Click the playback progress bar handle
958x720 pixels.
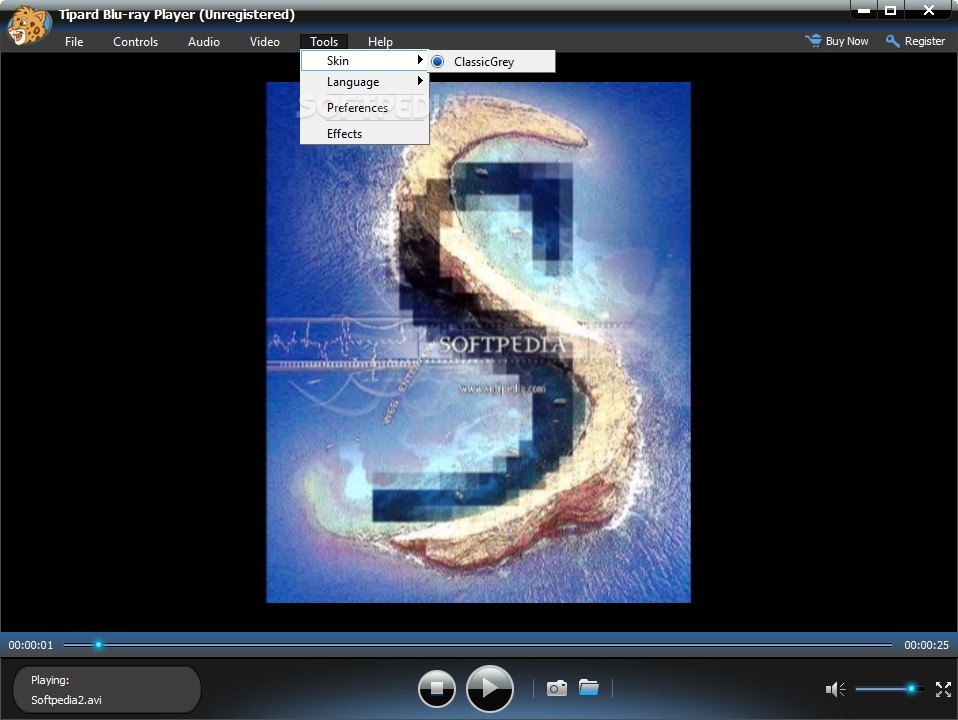[x=98, y=645]
